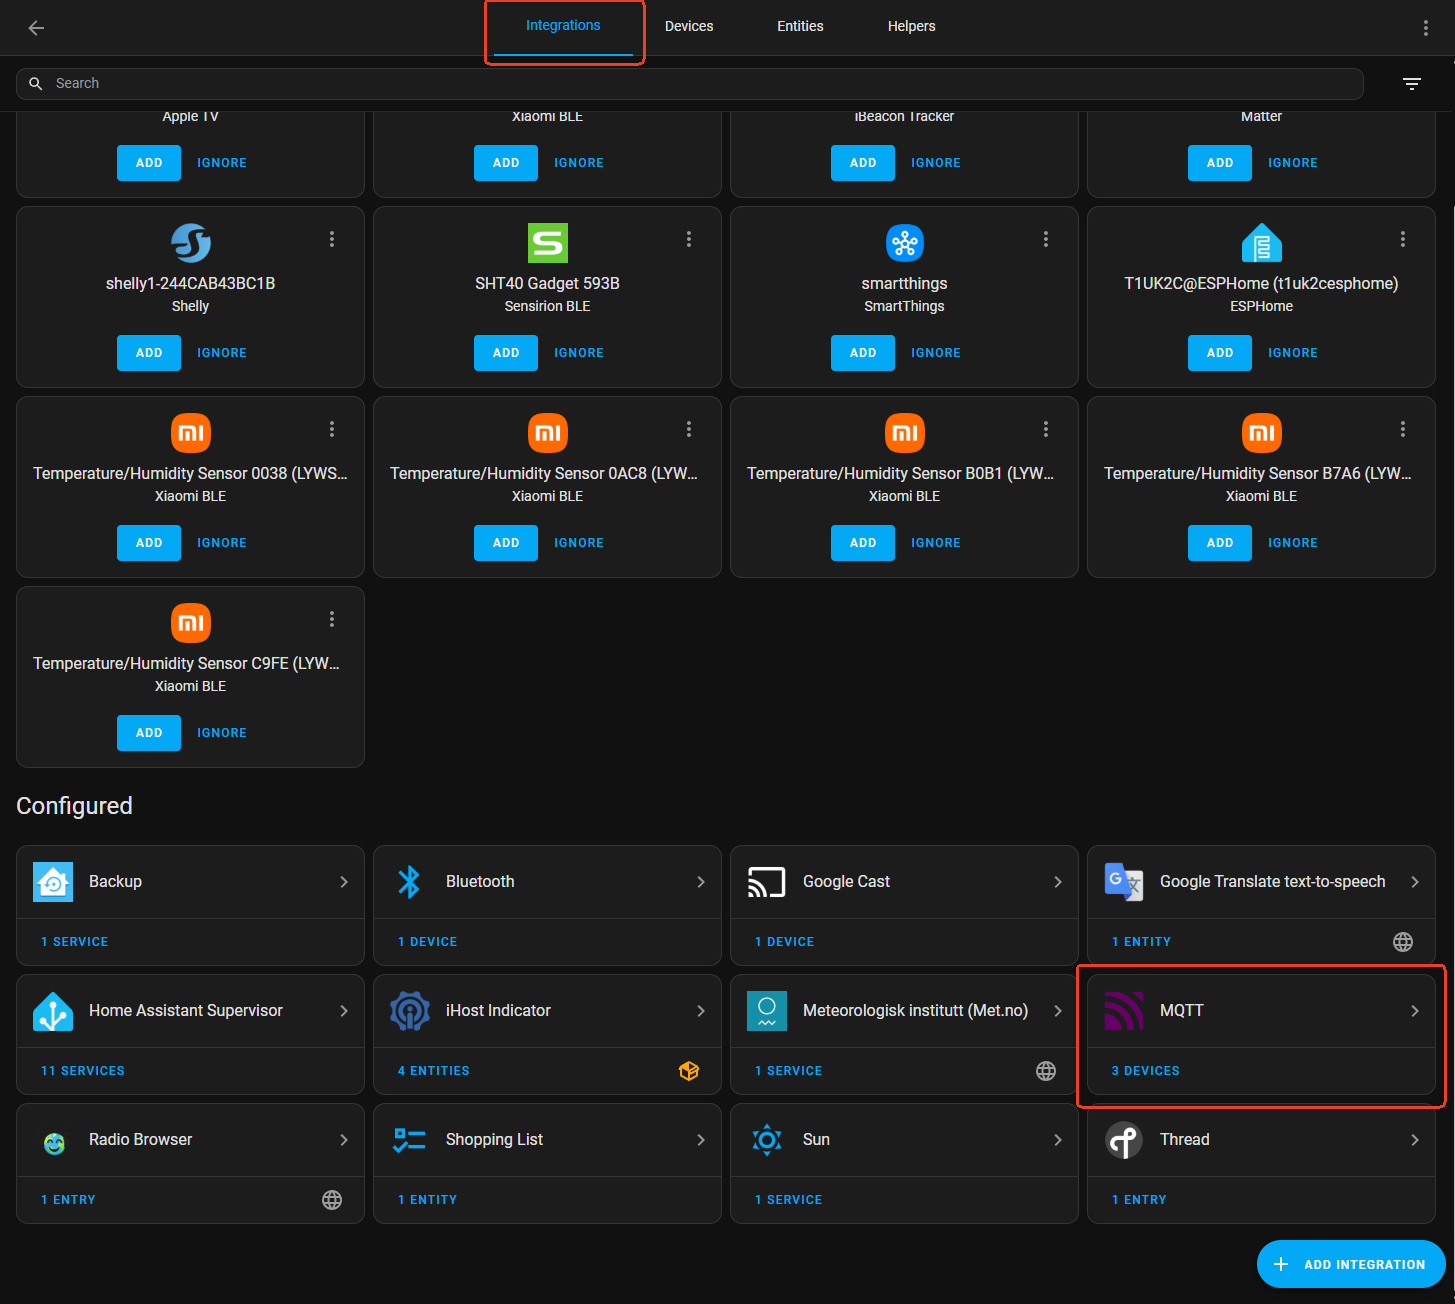Ignore the T1UK2C@ESPHome device
The width and height of the screenshot is (1455, 1304).
(x=1293, y=353)
